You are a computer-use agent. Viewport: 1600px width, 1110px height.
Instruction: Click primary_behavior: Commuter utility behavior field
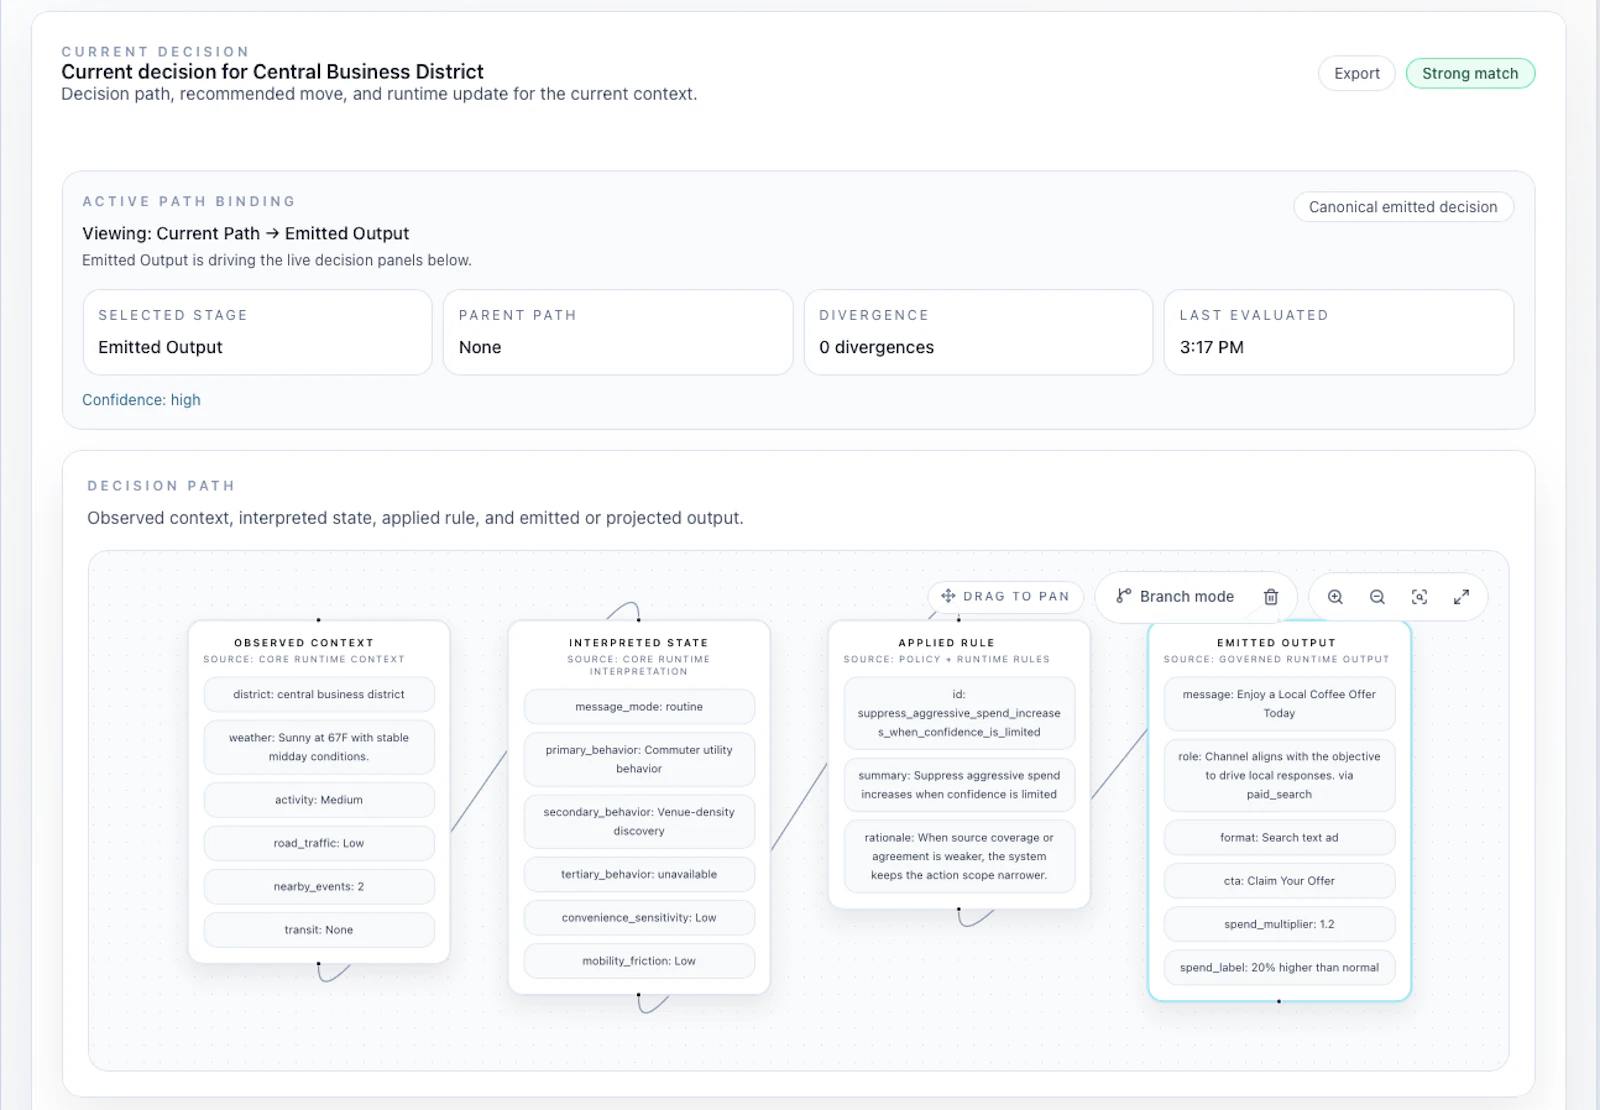click(x=639, y=759)
